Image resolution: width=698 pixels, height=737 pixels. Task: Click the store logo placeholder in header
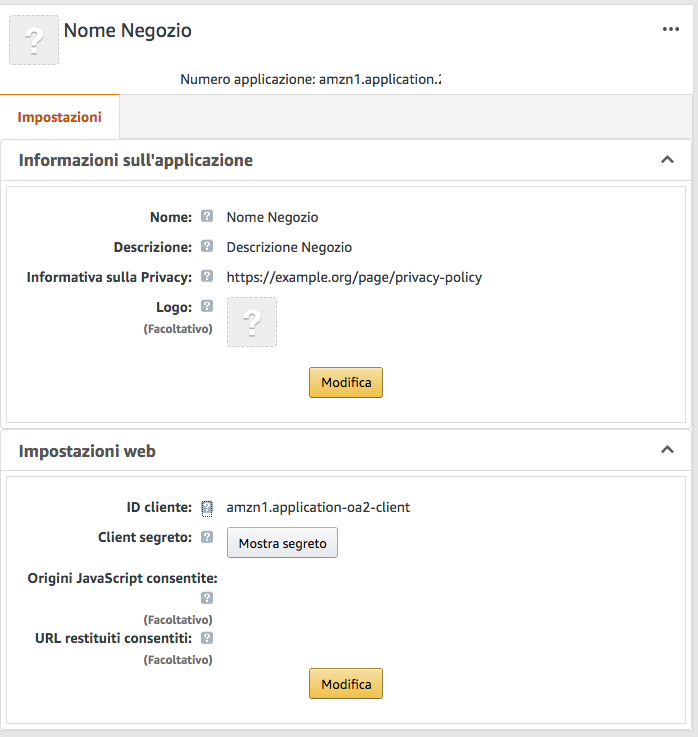34,40
